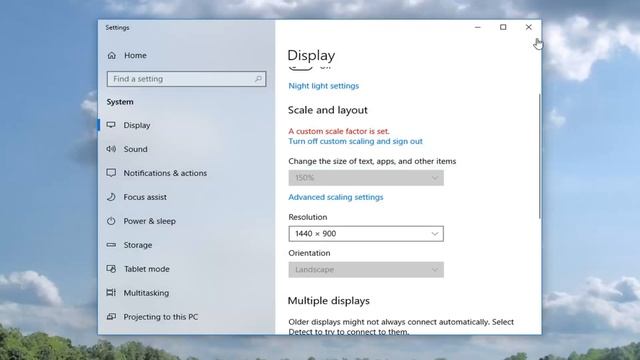Click the 'Display' page title
Image resolution: width=640 pixels, height=360 pixels.
coord(311,56)
